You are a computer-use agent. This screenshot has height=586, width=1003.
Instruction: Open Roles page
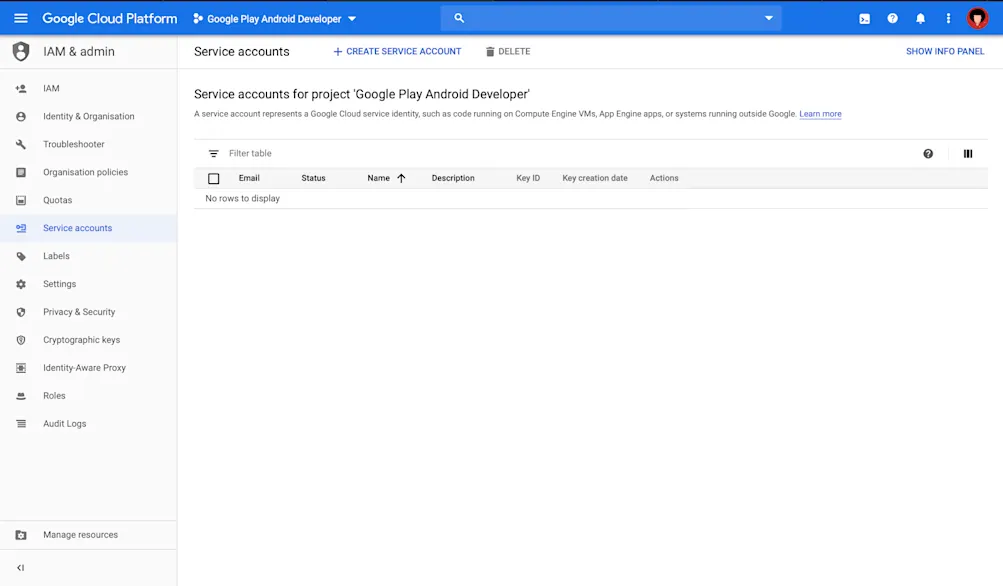coord(54,395)
